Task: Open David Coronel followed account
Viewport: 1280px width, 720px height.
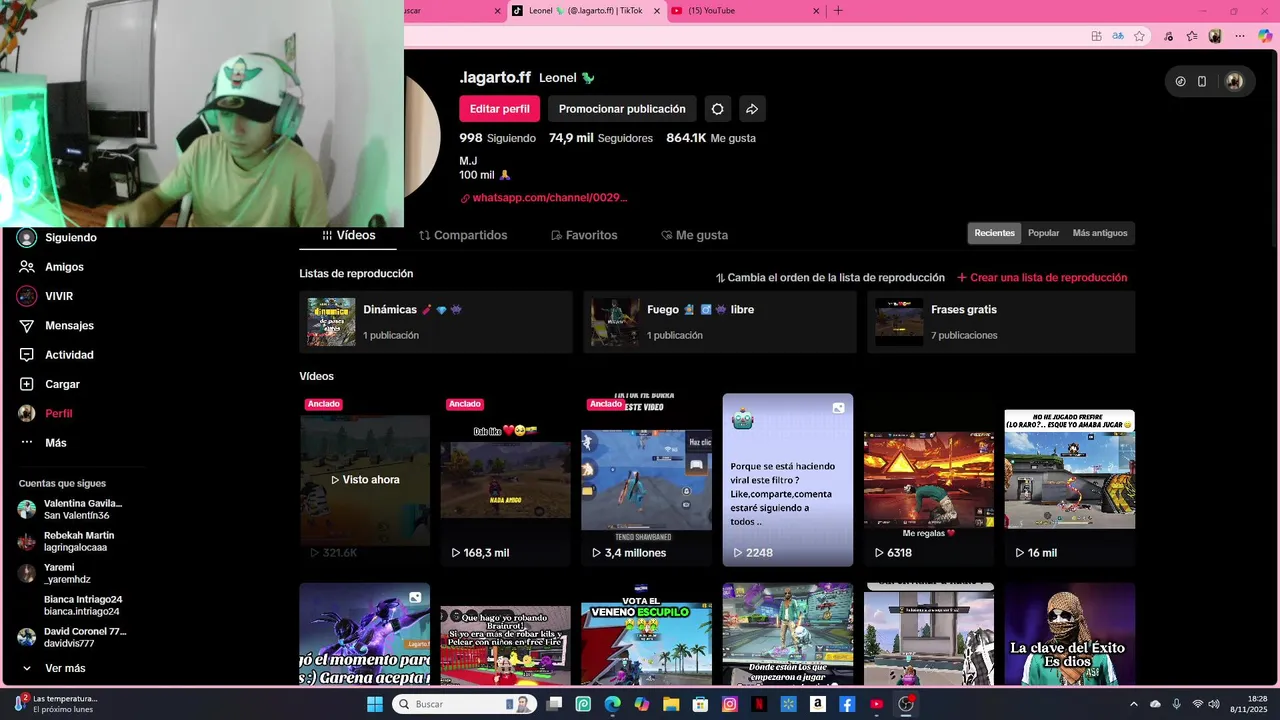Action: point(72,637)
